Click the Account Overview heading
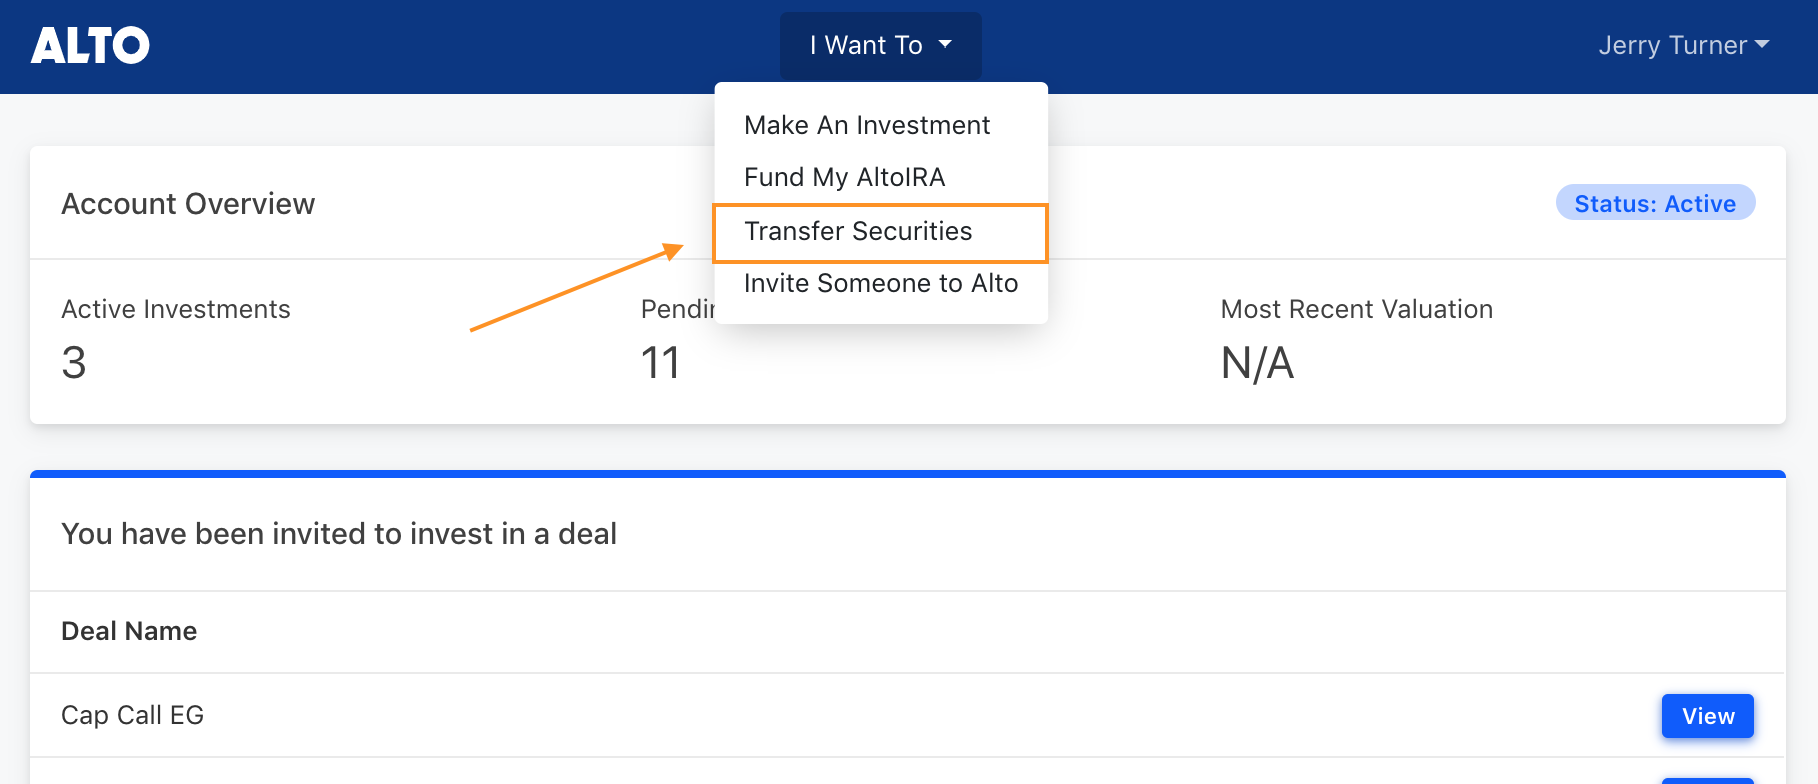This screenshot has height=784, width=1818. pos(188,204)
